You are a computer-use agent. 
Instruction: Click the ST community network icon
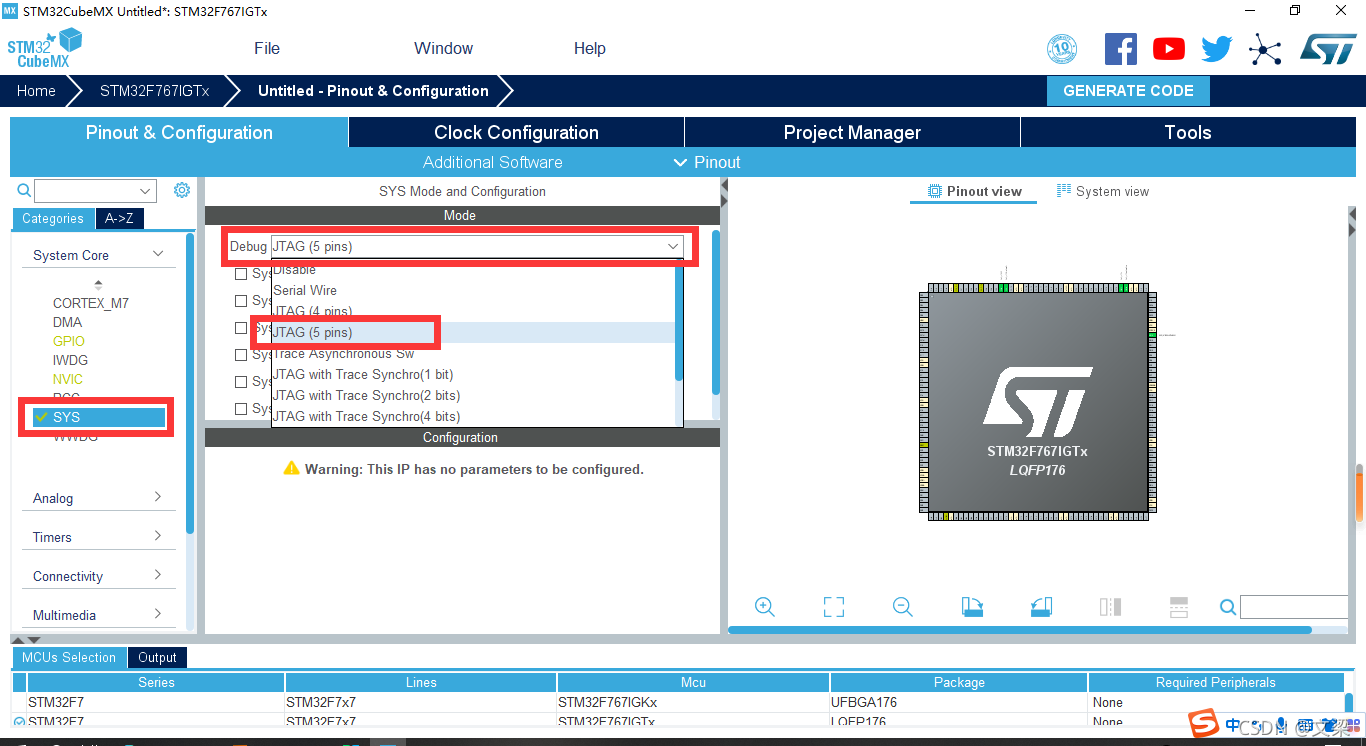pos(1265,48)
